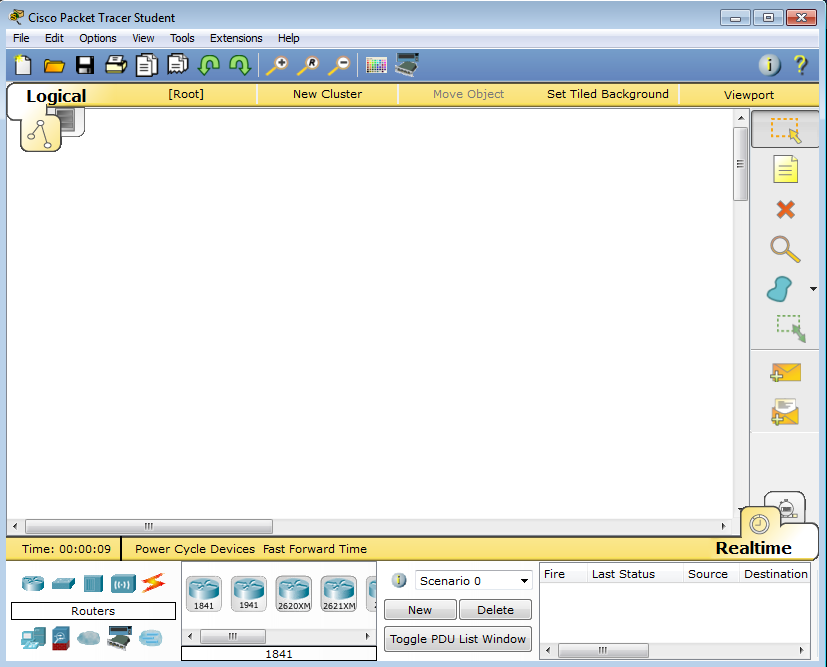Click Fast Forward Time
The width and height of the screenshot is (827, 667).
coord(315,549)
